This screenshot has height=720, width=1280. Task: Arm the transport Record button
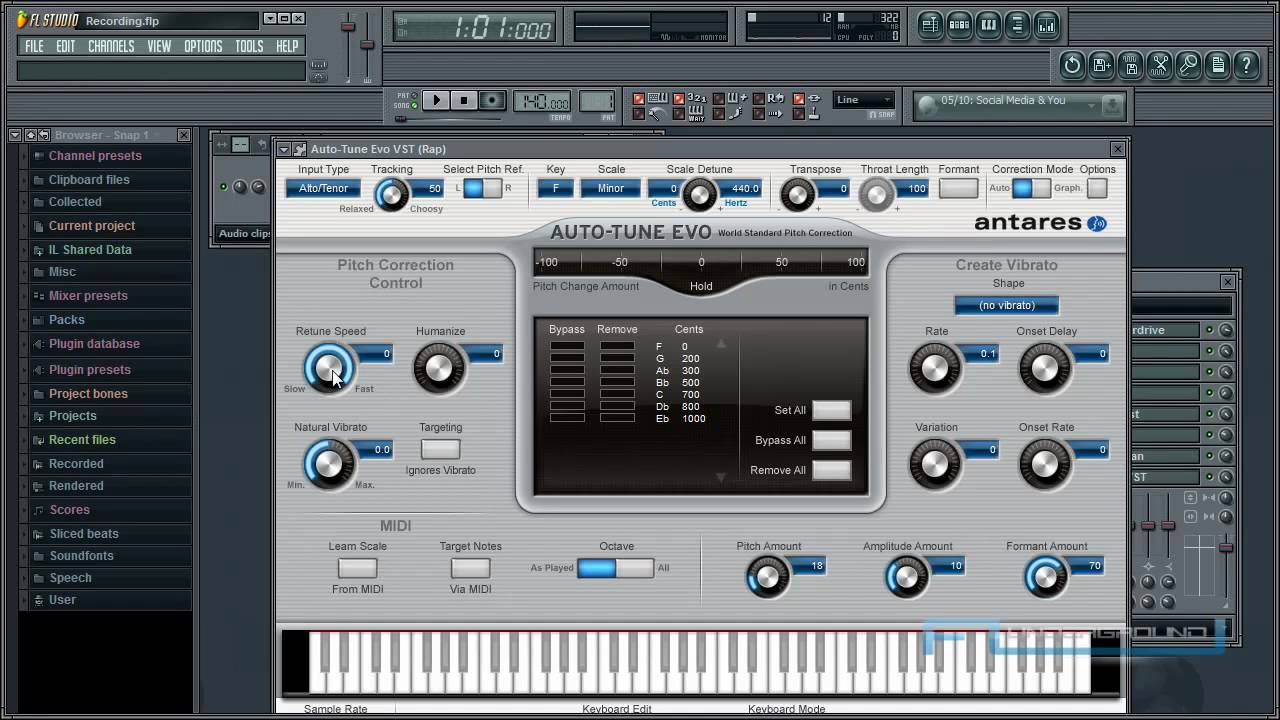click(492, 100)
